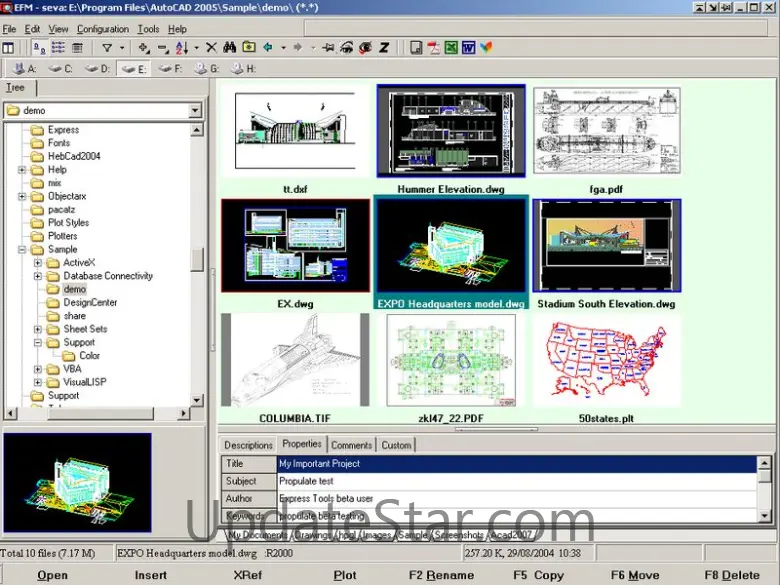The image size is (780, 585).
Task: Click the Word icon in toolbar
Action: pos(468,48)
